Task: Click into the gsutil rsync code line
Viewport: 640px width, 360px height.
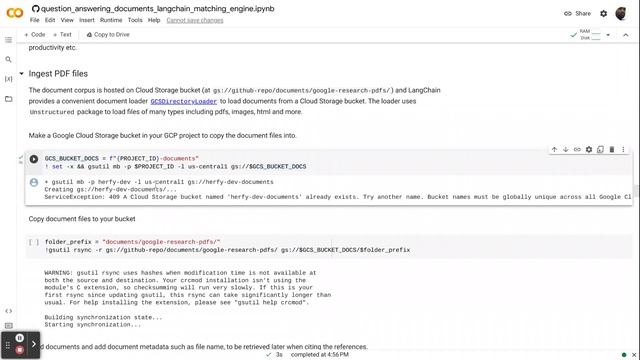Action: point(227,250)
